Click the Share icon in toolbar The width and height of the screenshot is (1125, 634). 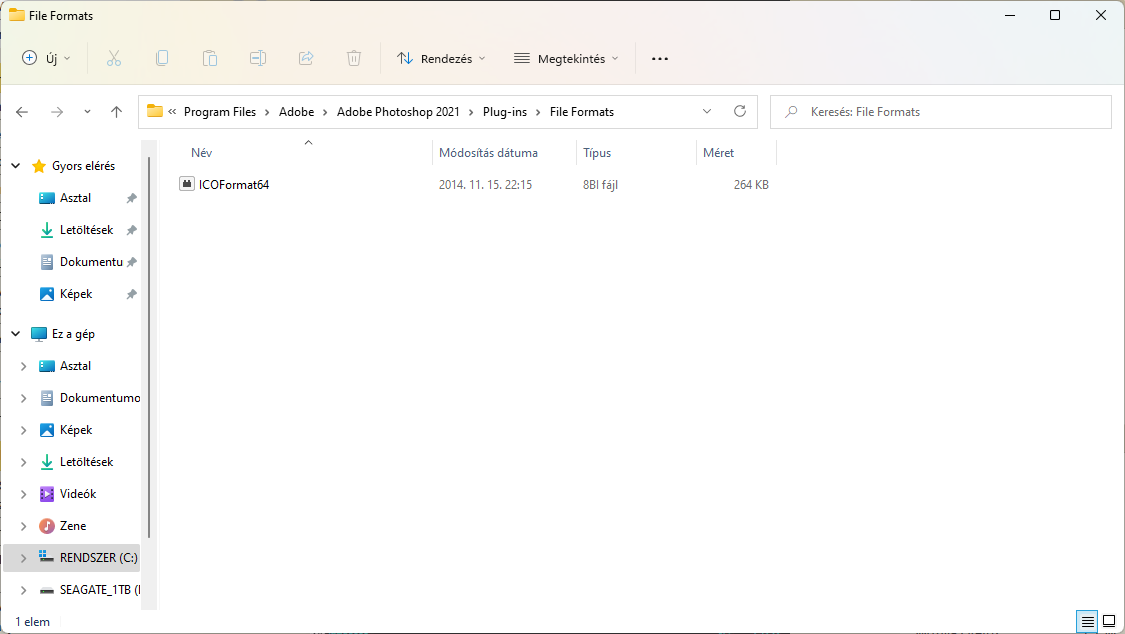[306, 58]
